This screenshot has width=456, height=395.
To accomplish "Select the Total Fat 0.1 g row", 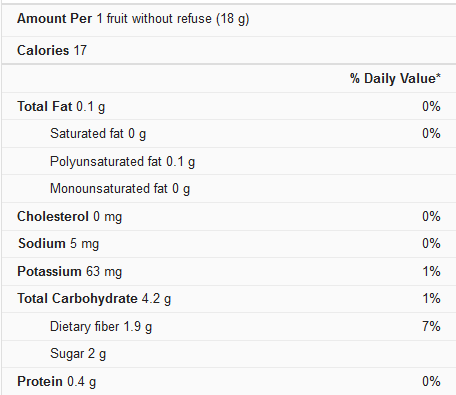I will (x=229, y=106).
